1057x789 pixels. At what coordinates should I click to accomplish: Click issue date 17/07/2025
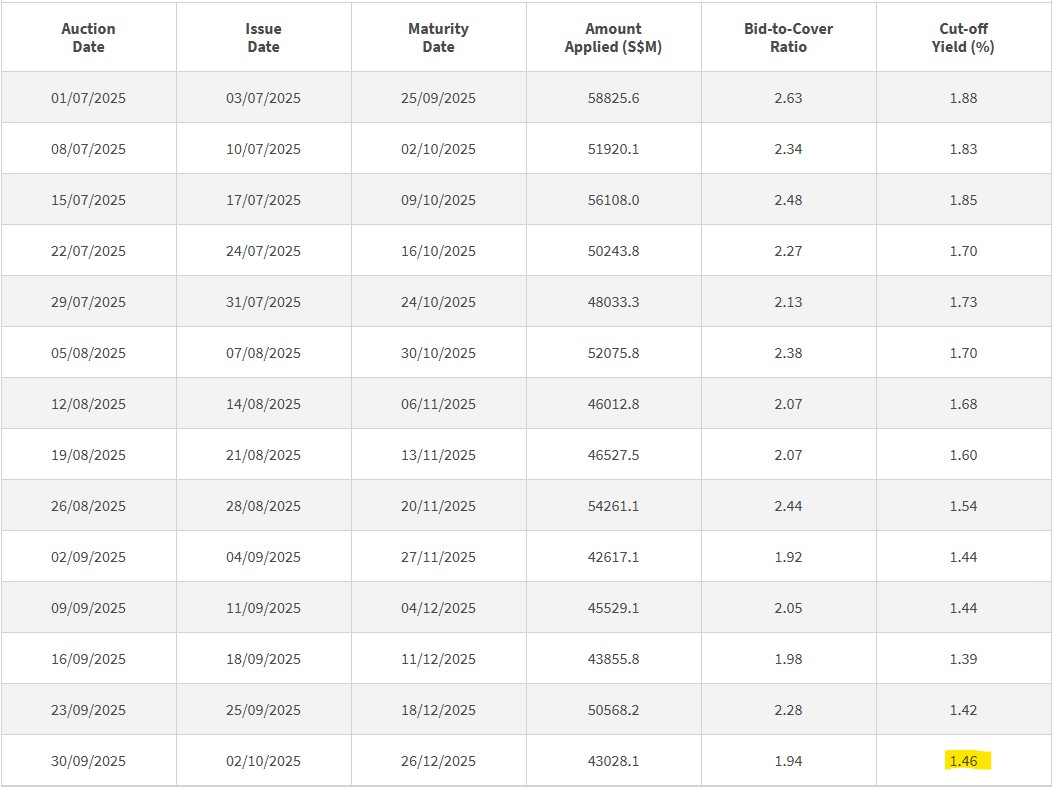pos(263,200)
